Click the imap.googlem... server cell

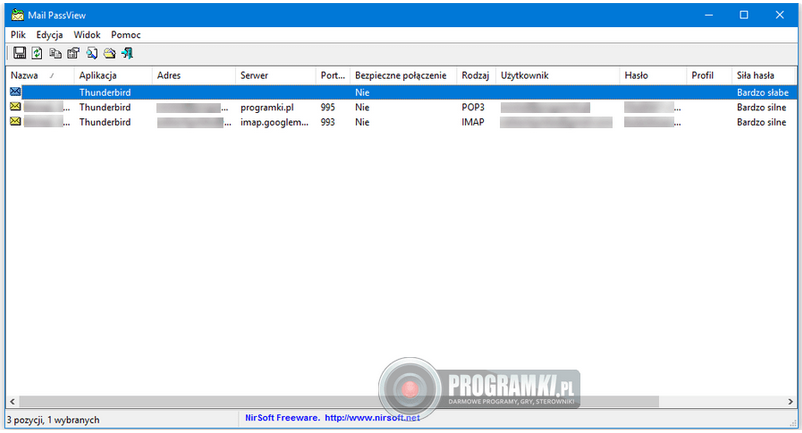[x=275, y=122]
